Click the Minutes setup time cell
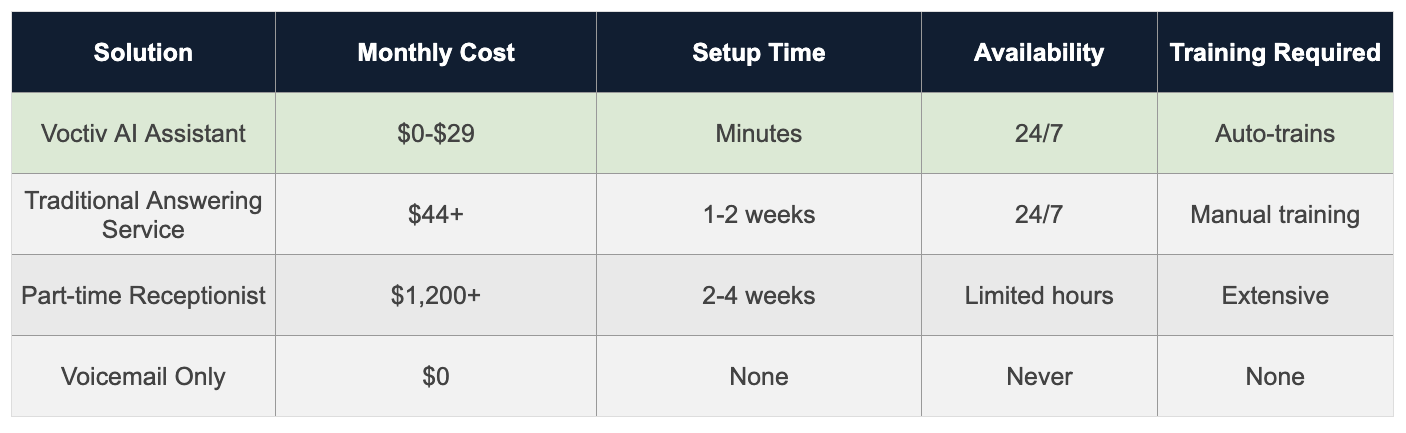 point(758,133)
